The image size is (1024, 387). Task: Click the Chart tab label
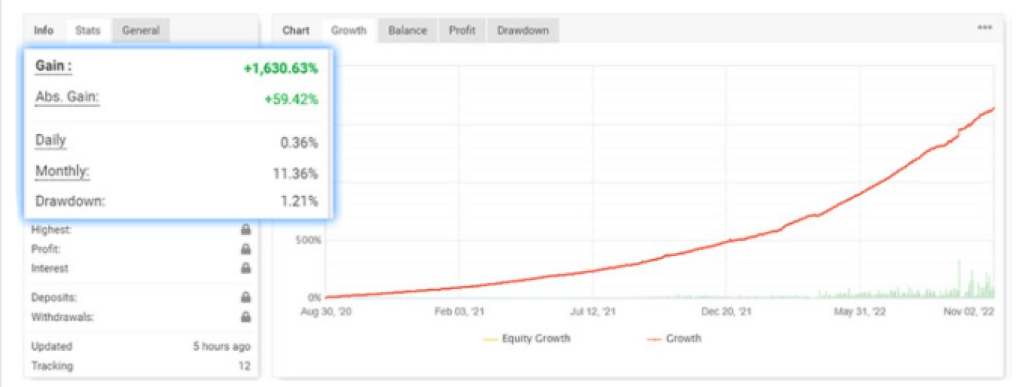296,30
